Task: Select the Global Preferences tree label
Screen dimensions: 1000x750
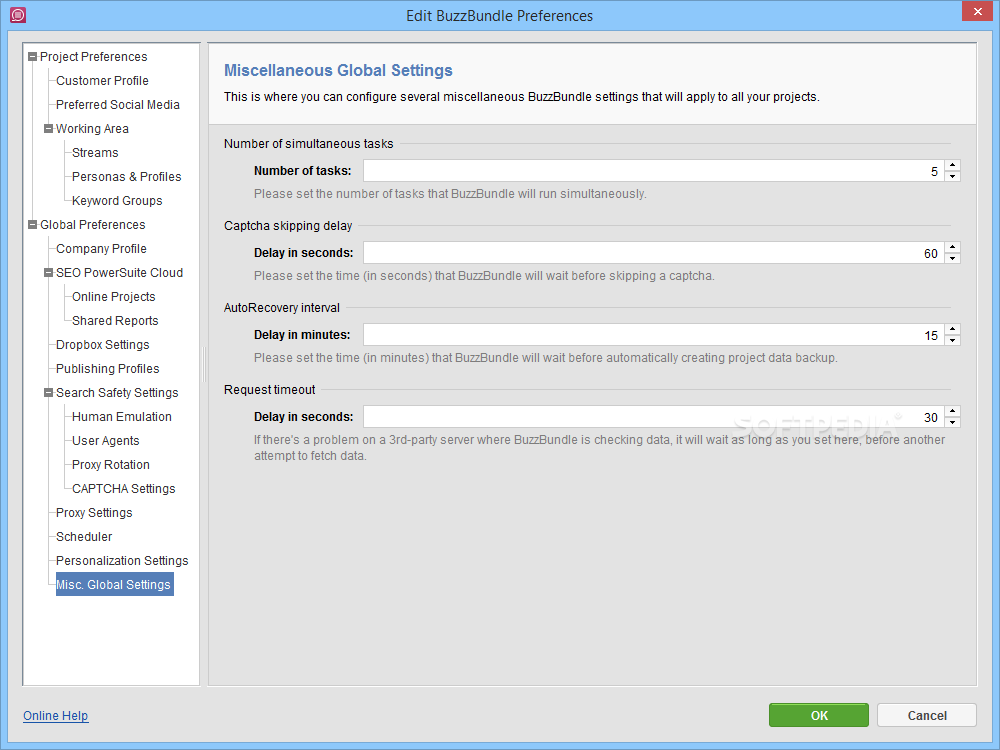Action: [x=93, y=224]
